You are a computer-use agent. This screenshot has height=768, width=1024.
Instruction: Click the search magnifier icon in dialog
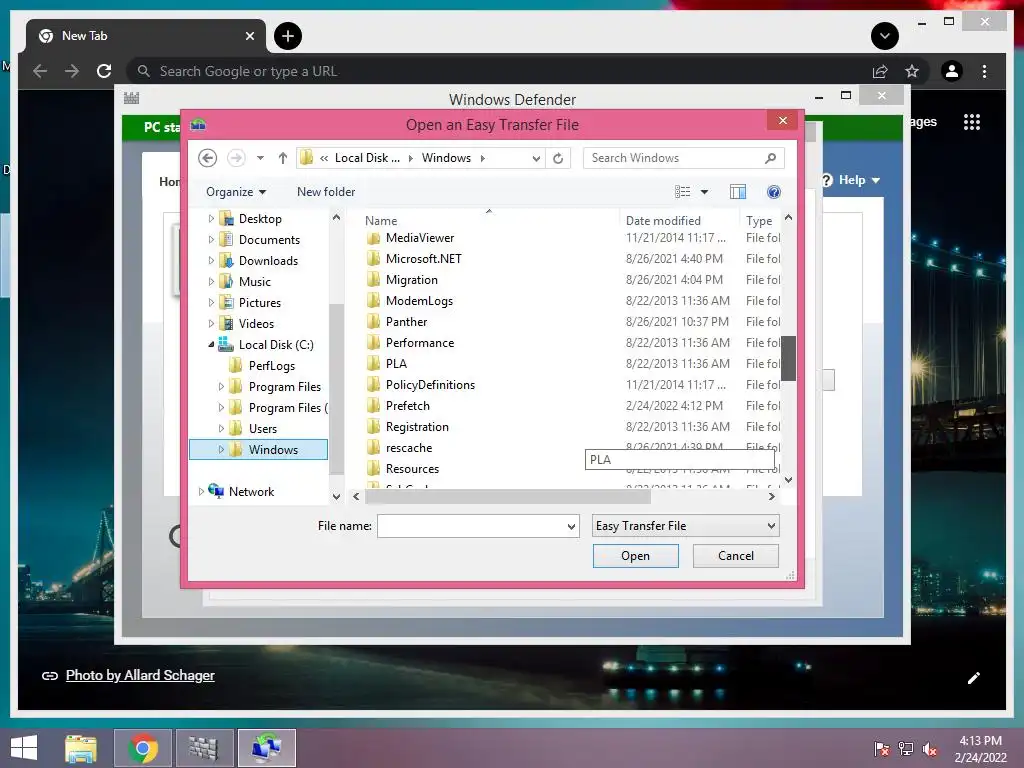tap(771, 158)
